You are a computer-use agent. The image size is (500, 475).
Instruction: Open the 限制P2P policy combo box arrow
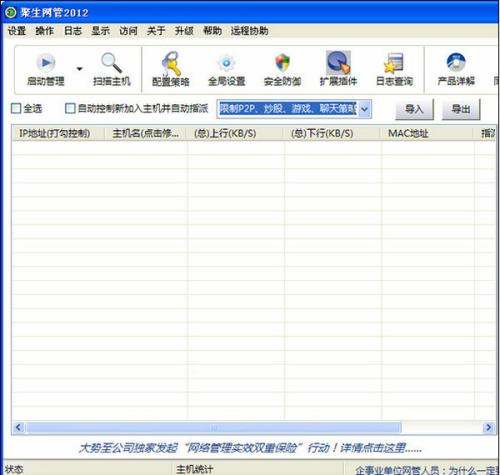pyautogui.click(x=365, y=109)
